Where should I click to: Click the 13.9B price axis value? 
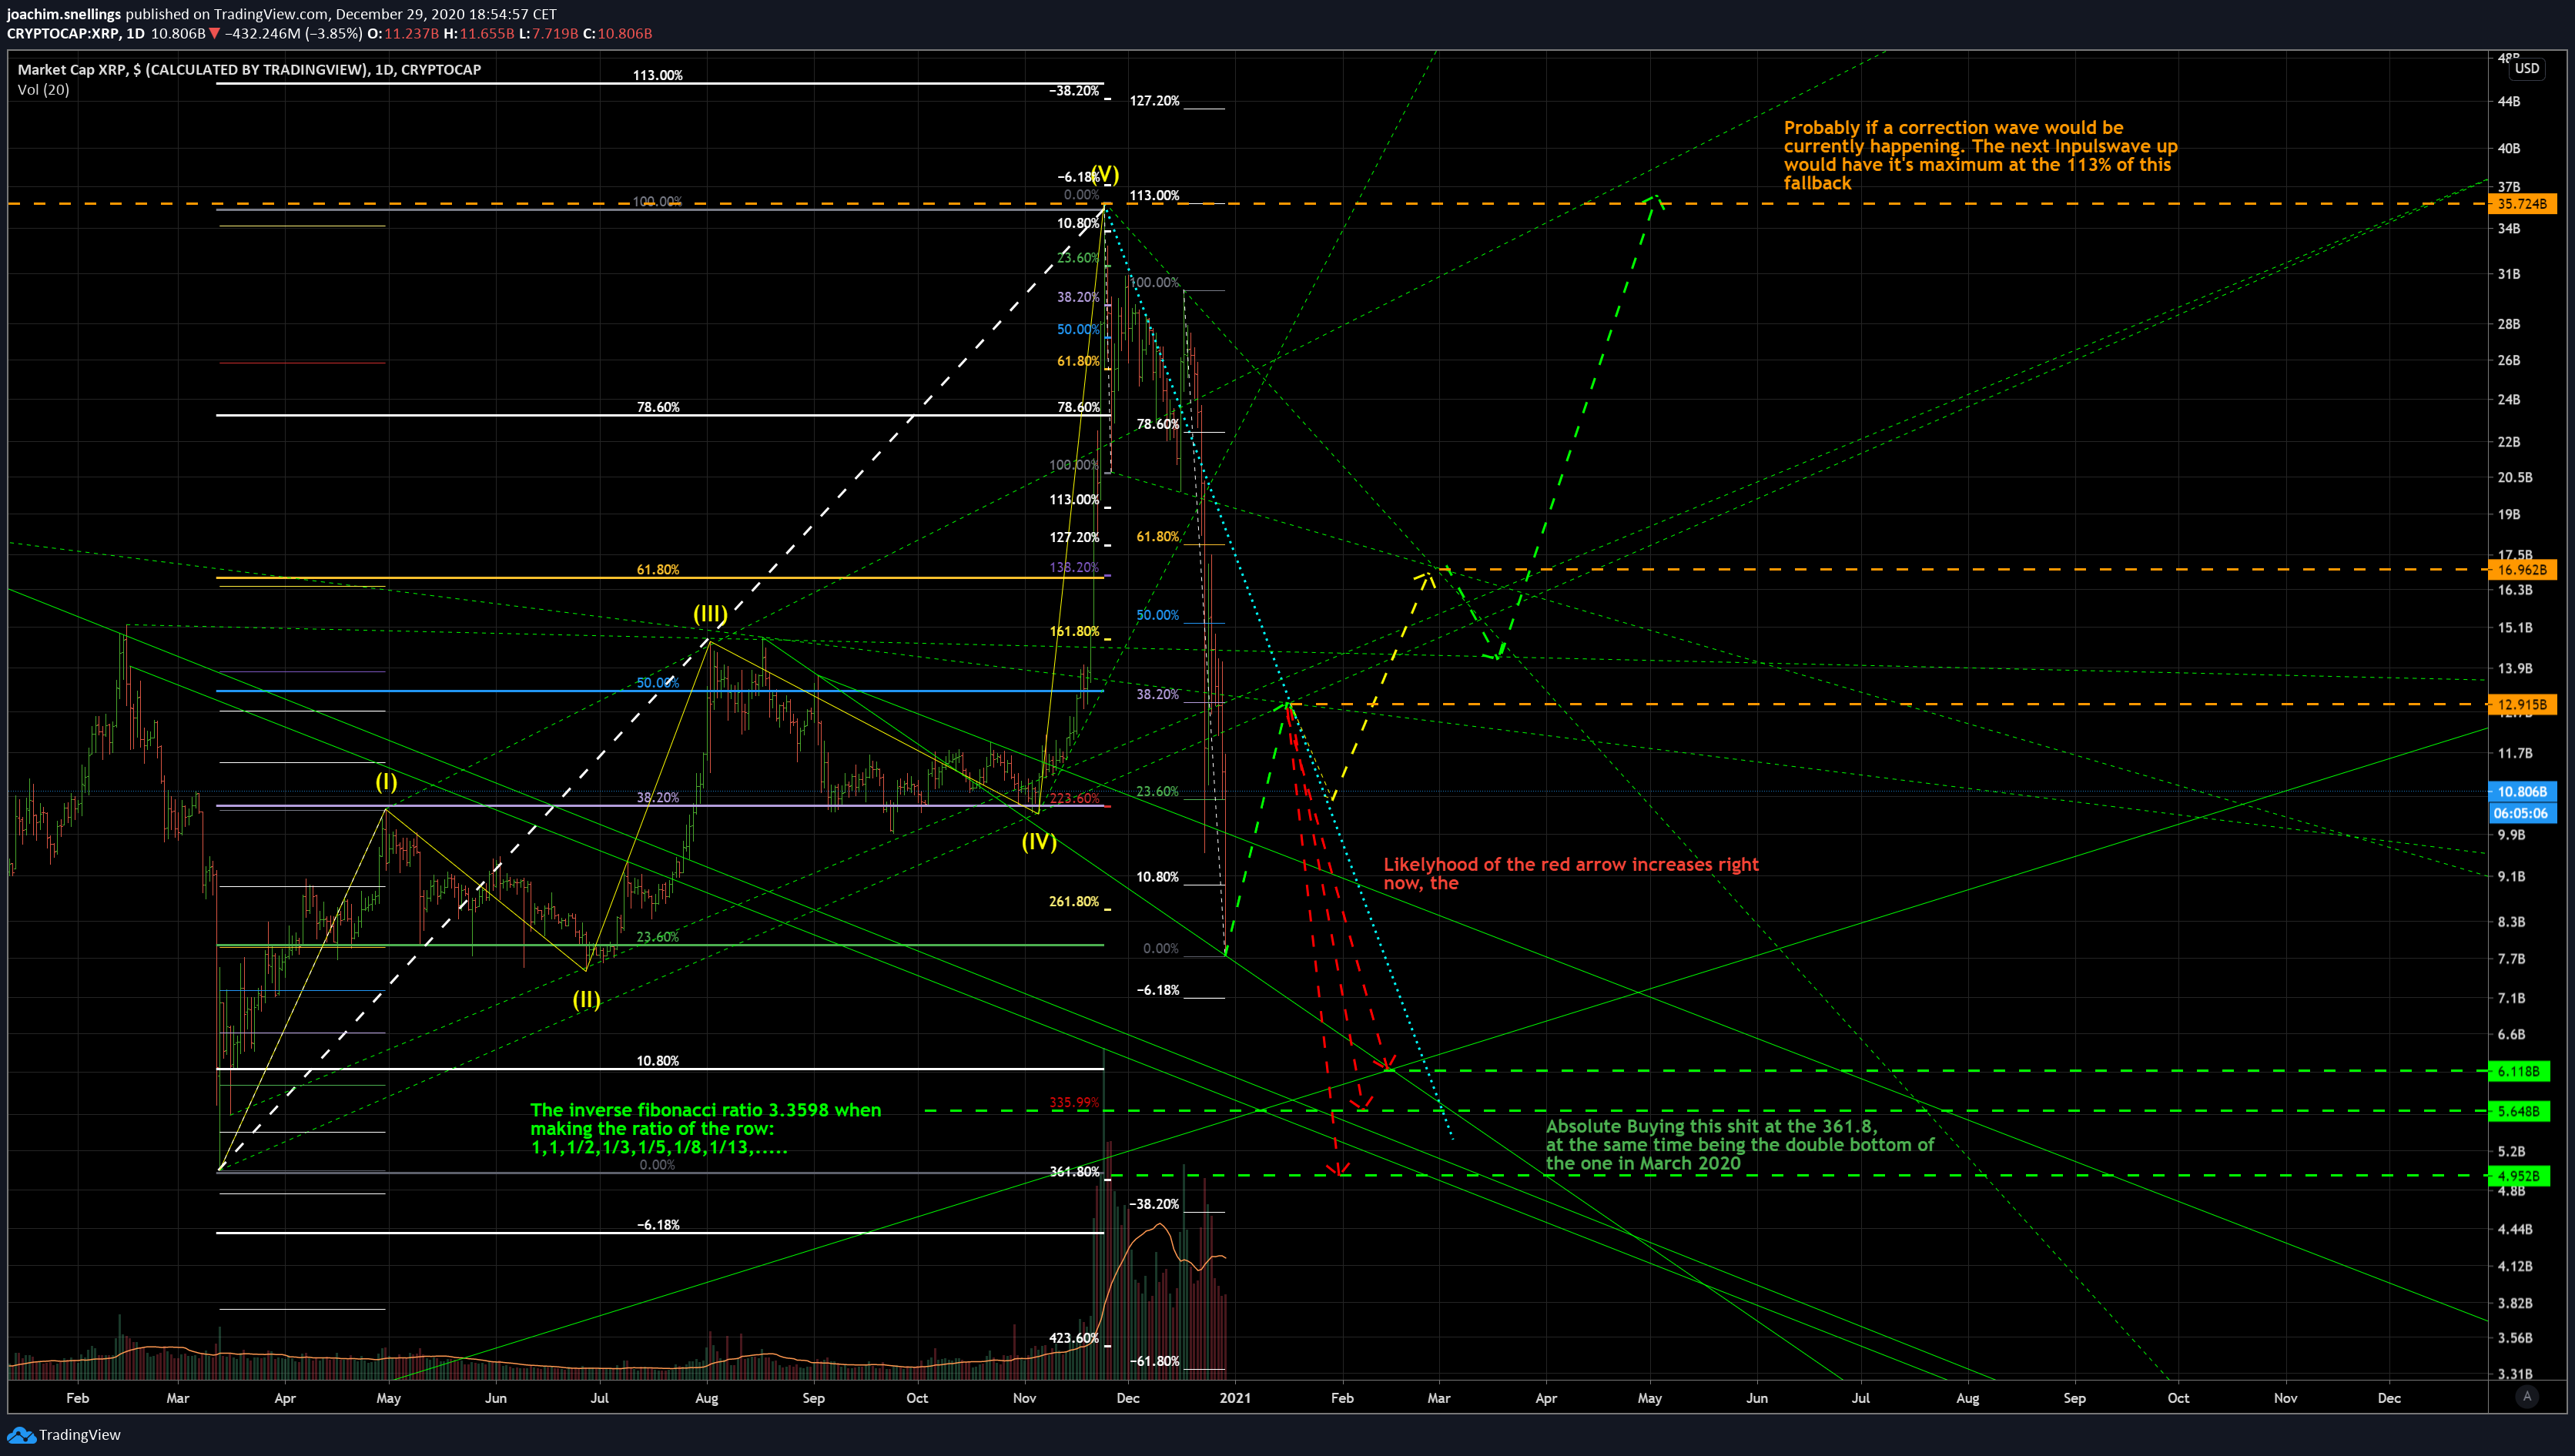point(2515,668)
